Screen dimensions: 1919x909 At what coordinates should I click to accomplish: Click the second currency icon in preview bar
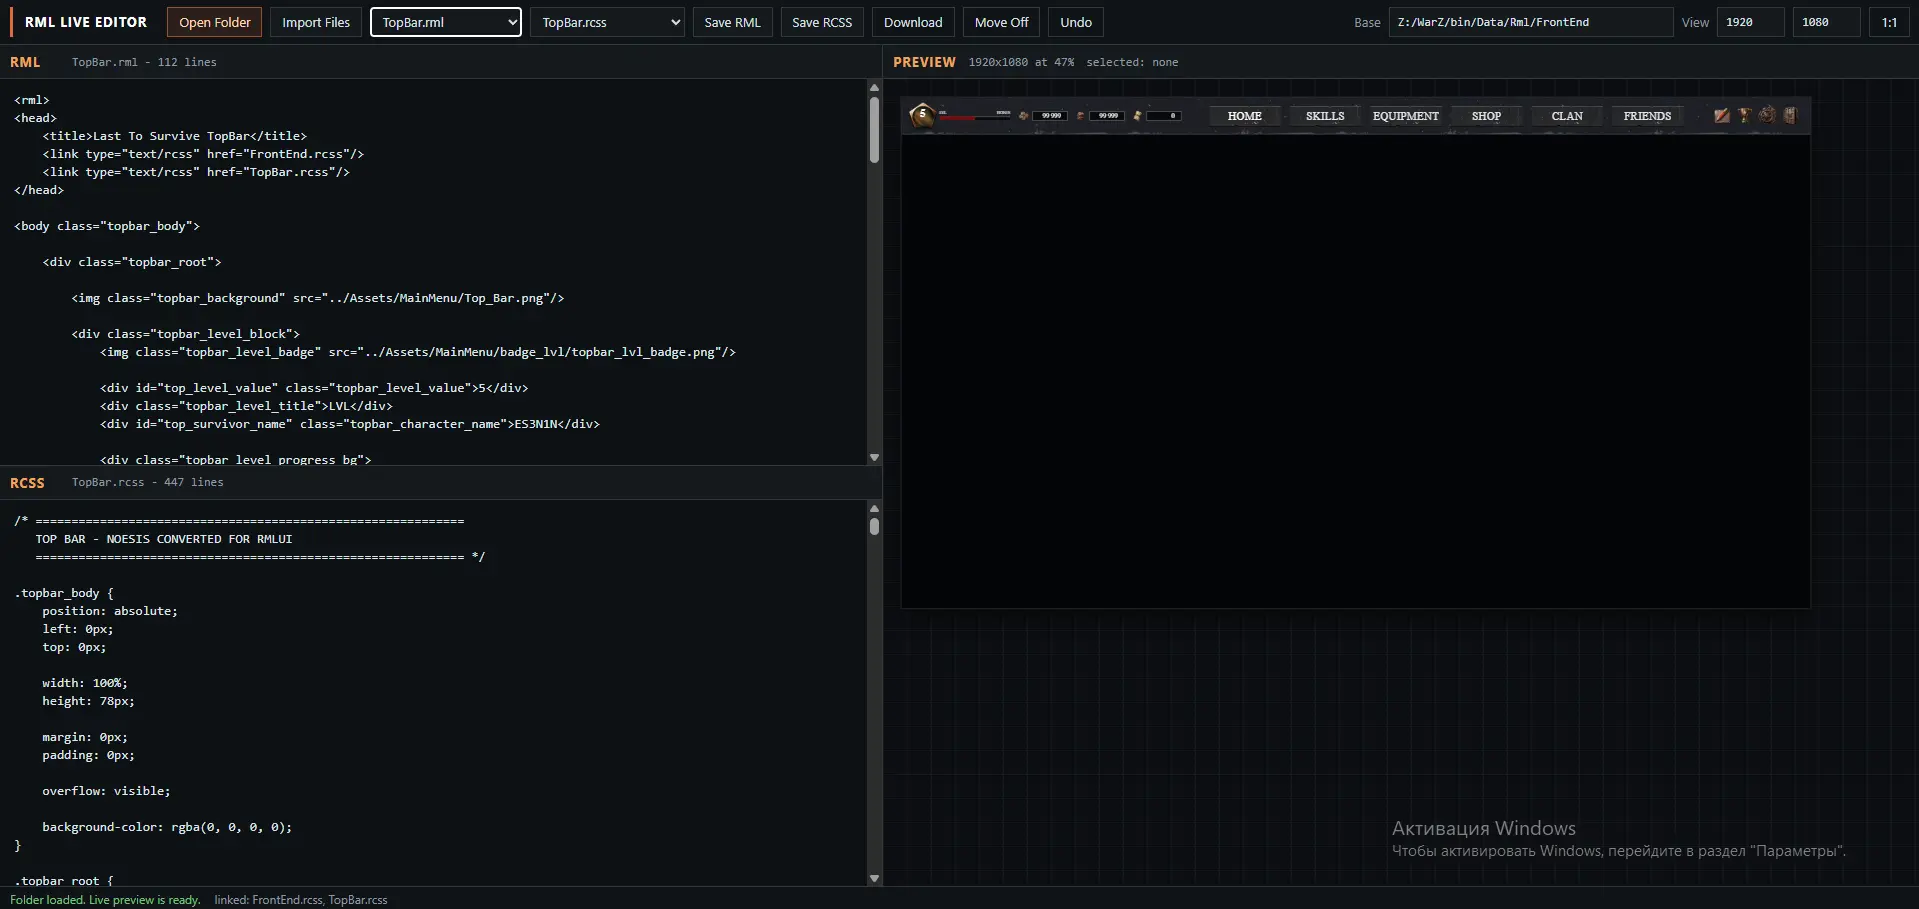point(1080,116)
